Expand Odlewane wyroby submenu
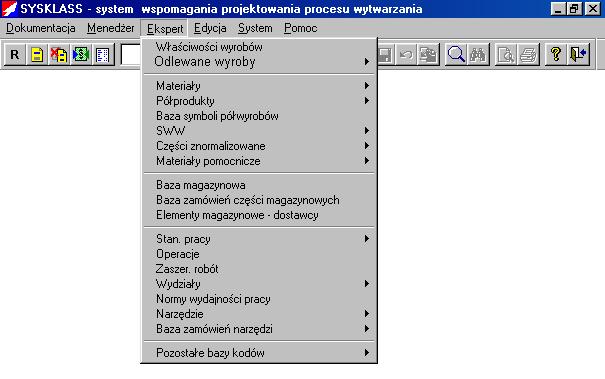This screenshot has width=605, height=379. click(259, 62)
